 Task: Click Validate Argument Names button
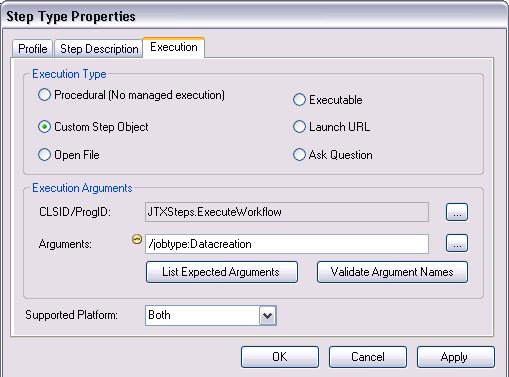[392, 272]
